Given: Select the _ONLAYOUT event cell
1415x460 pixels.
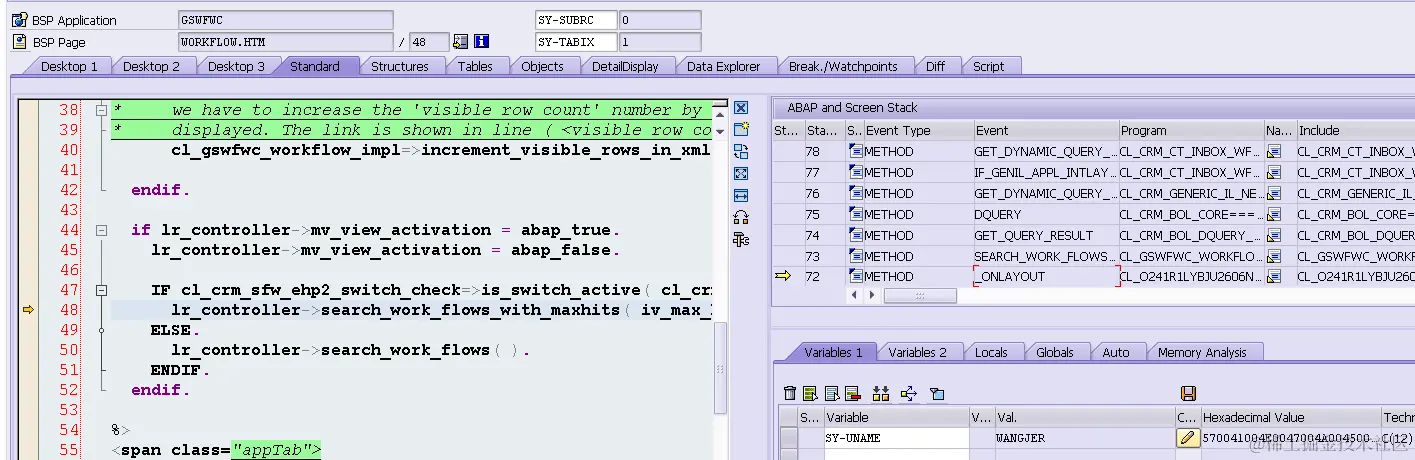Looking at the screenshot, I should point(1046,277).
